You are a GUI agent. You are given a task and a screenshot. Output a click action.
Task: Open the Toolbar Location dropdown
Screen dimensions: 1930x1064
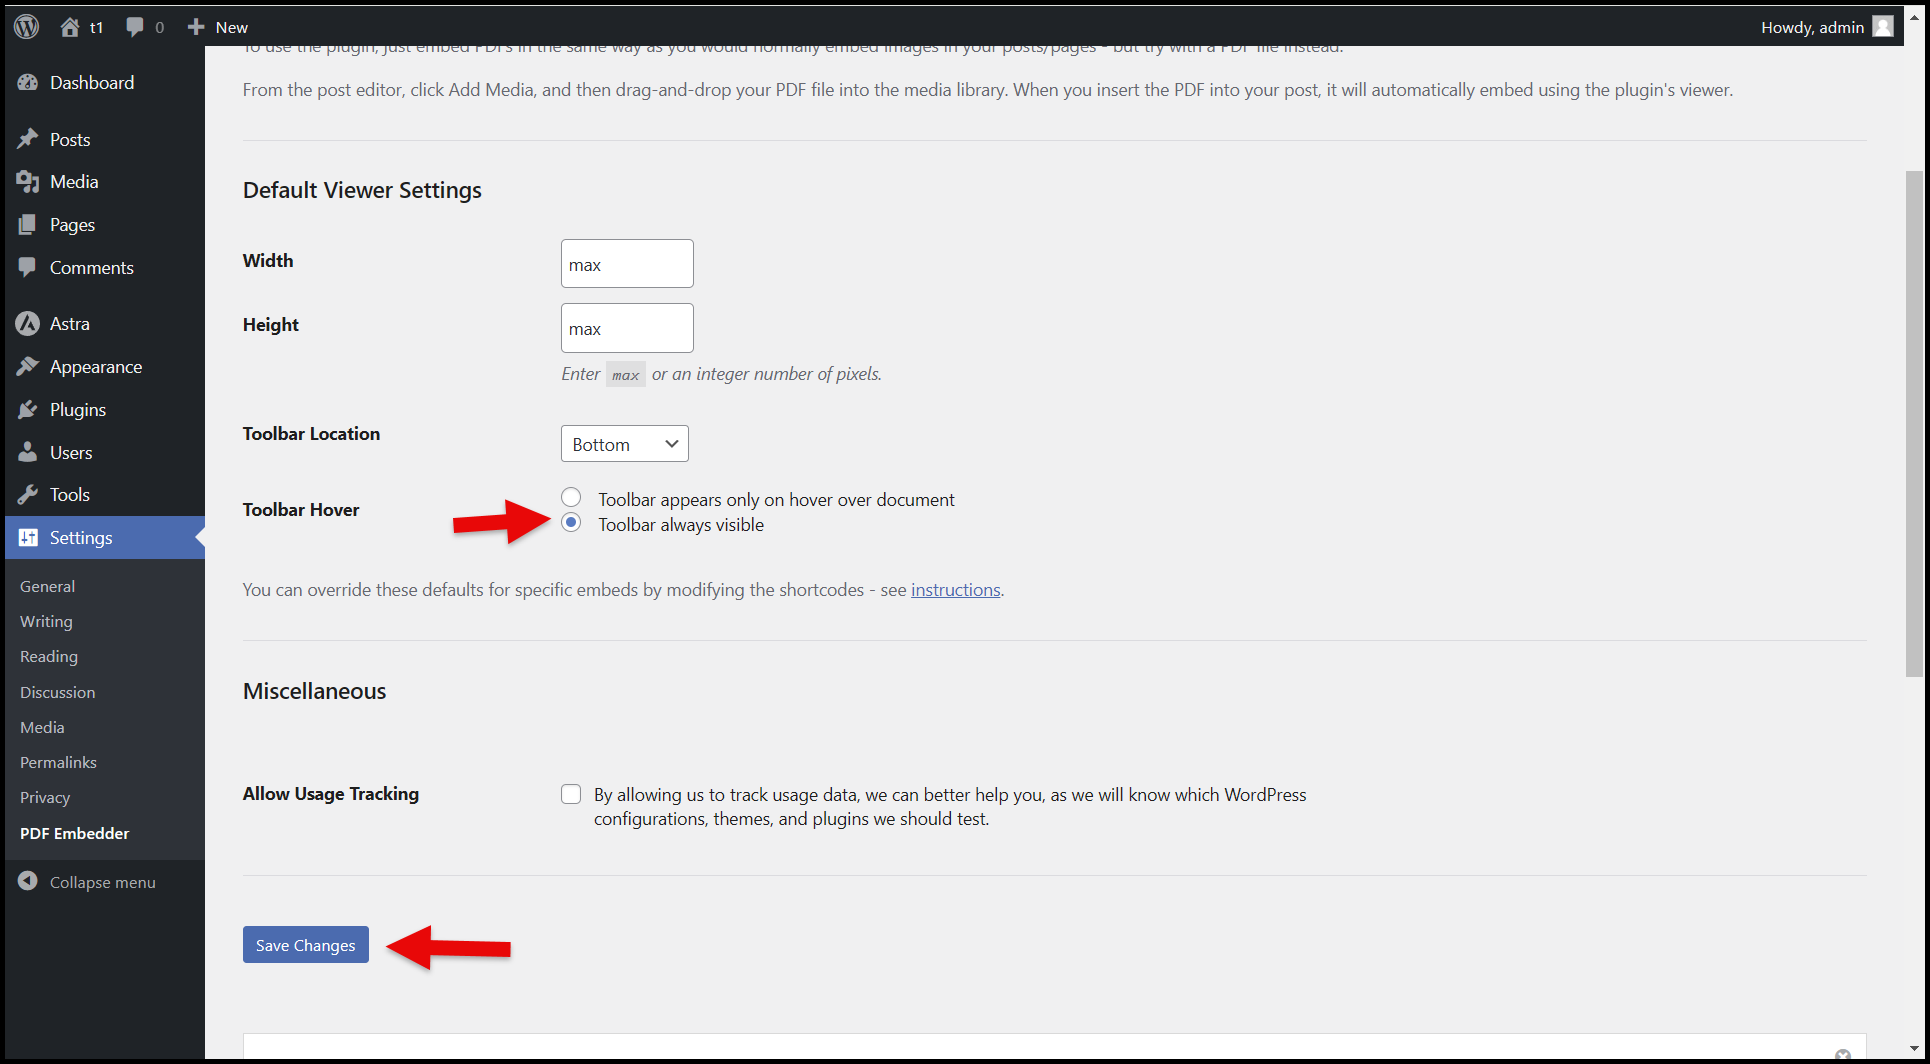pos(625,444)
